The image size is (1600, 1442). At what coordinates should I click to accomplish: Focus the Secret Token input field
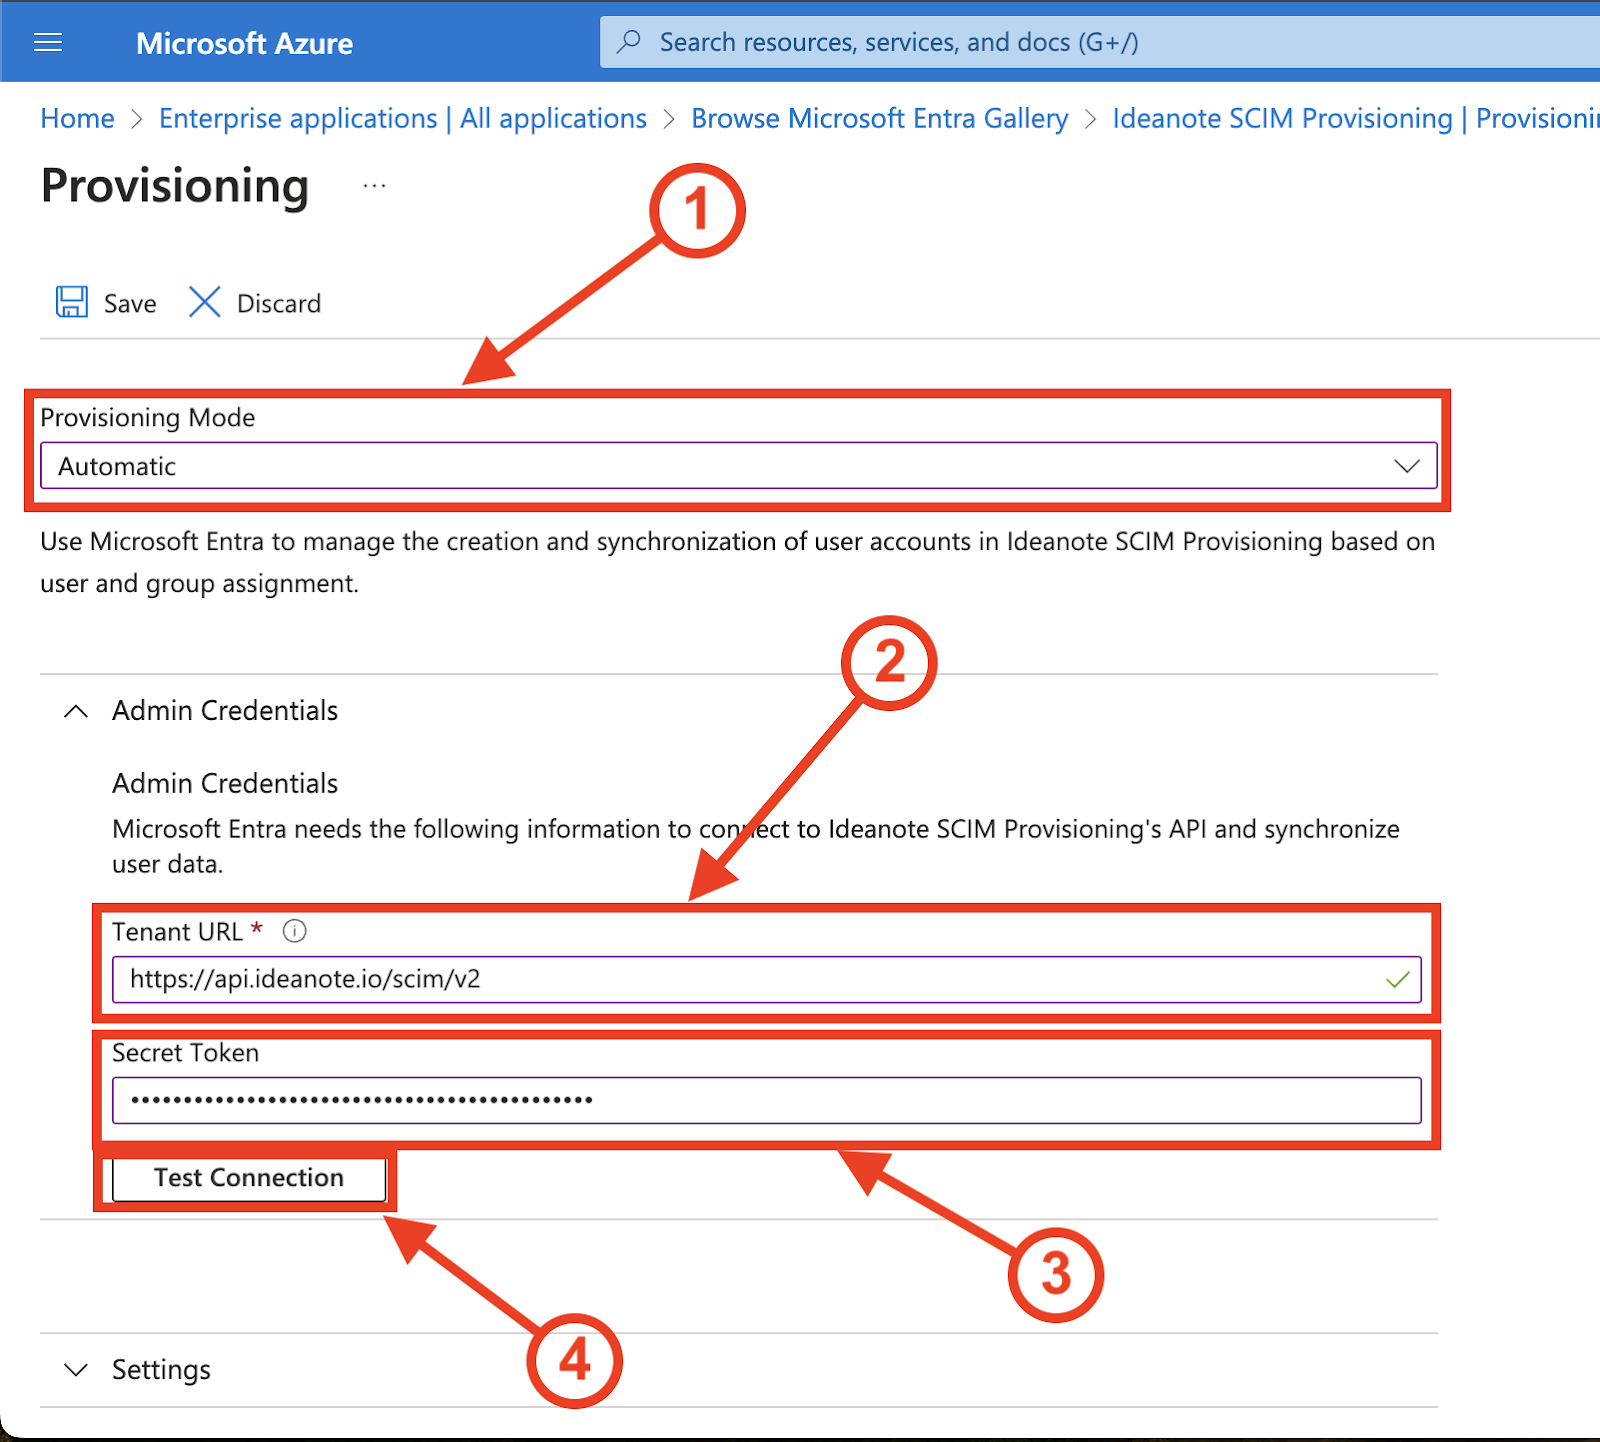pos(767,1100)
